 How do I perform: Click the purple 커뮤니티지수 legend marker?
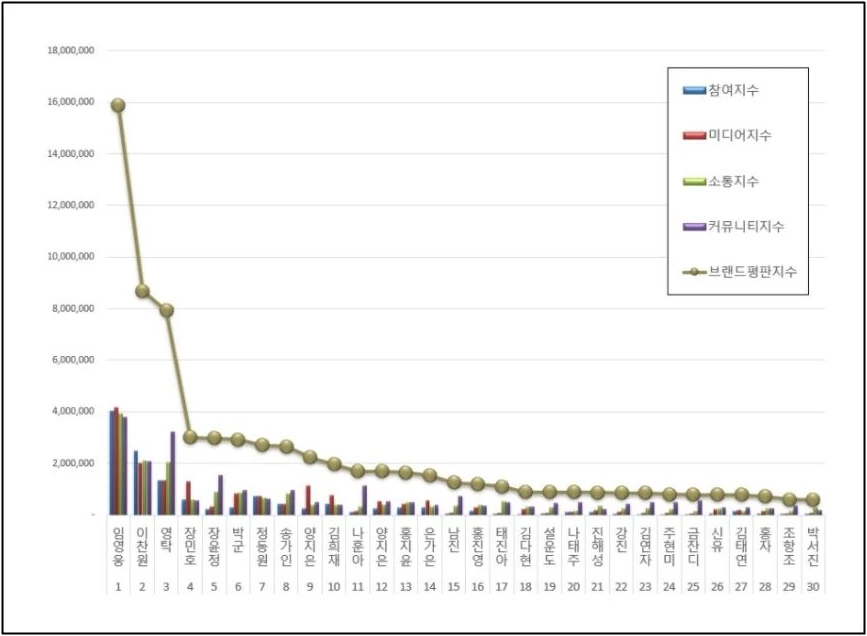(x=694, y=227)
